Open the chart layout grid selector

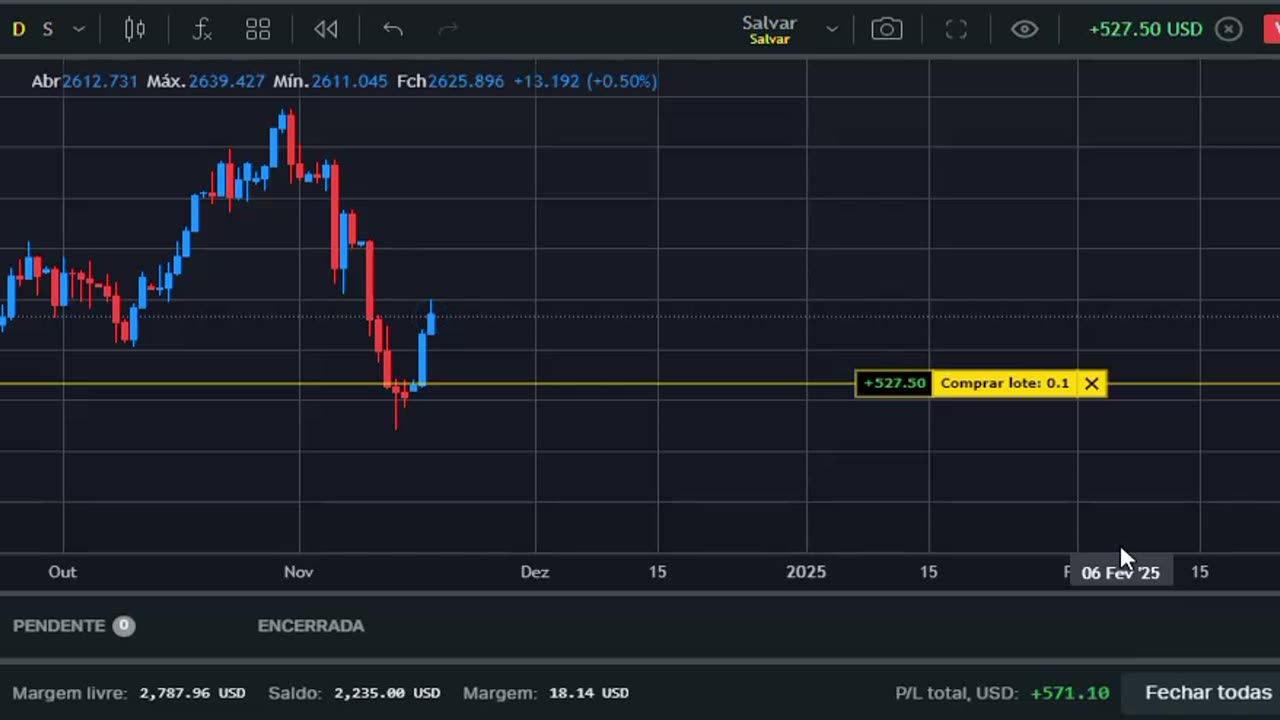coord(258,30)
